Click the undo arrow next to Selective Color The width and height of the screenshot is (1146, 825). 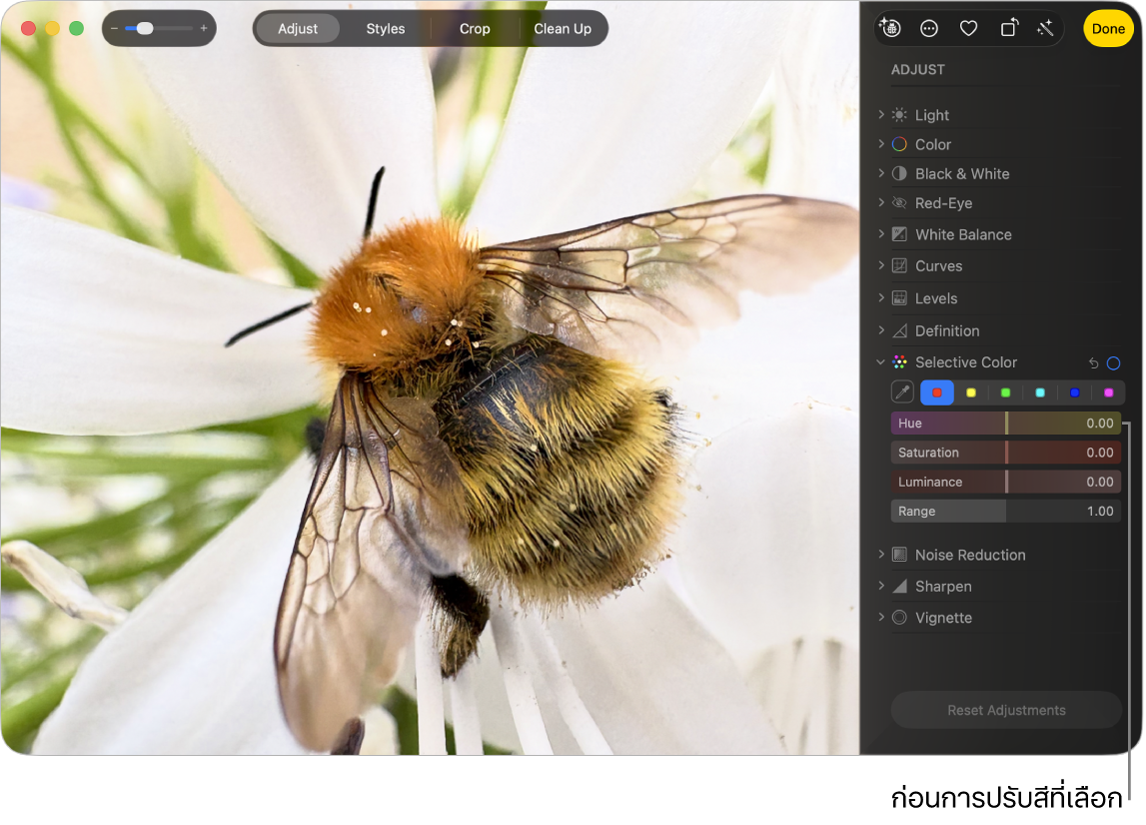(x=1093, y=362)
